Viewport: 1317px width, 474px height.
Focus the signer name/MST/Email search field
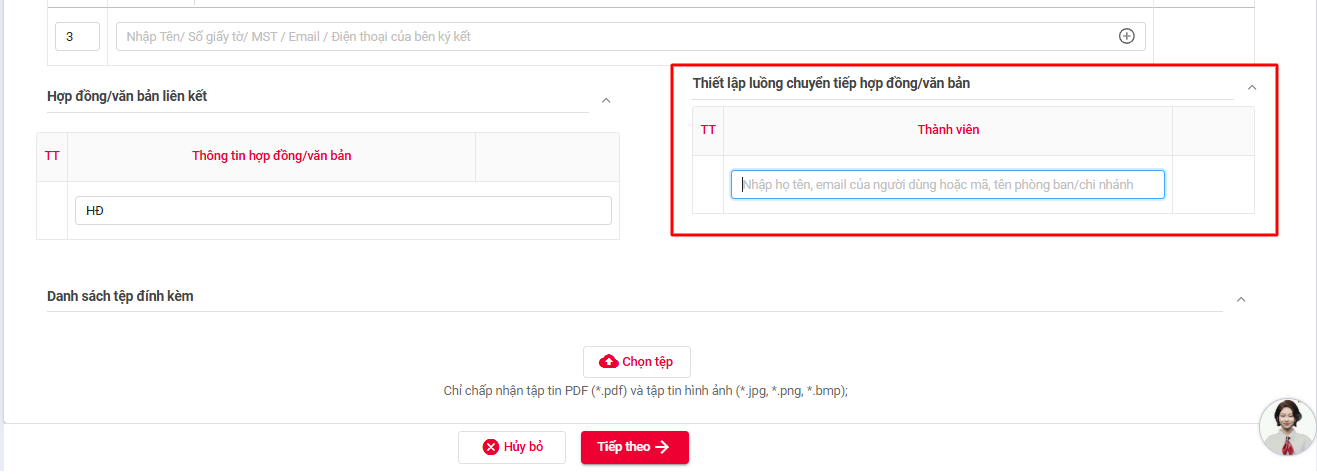point(630,37)
